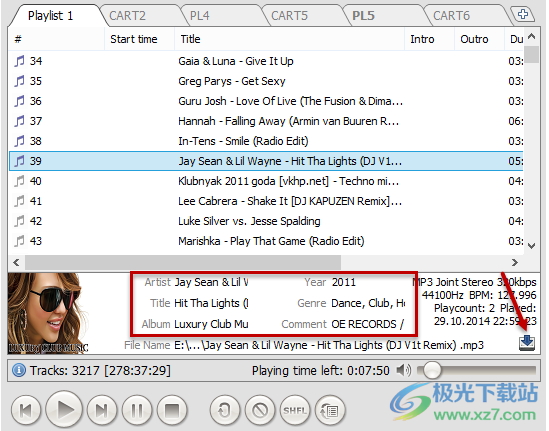Click the blue info icon beside Tracks
Image resolution: width=549 pixels, height=431 pixels.
tap(19, 370)
